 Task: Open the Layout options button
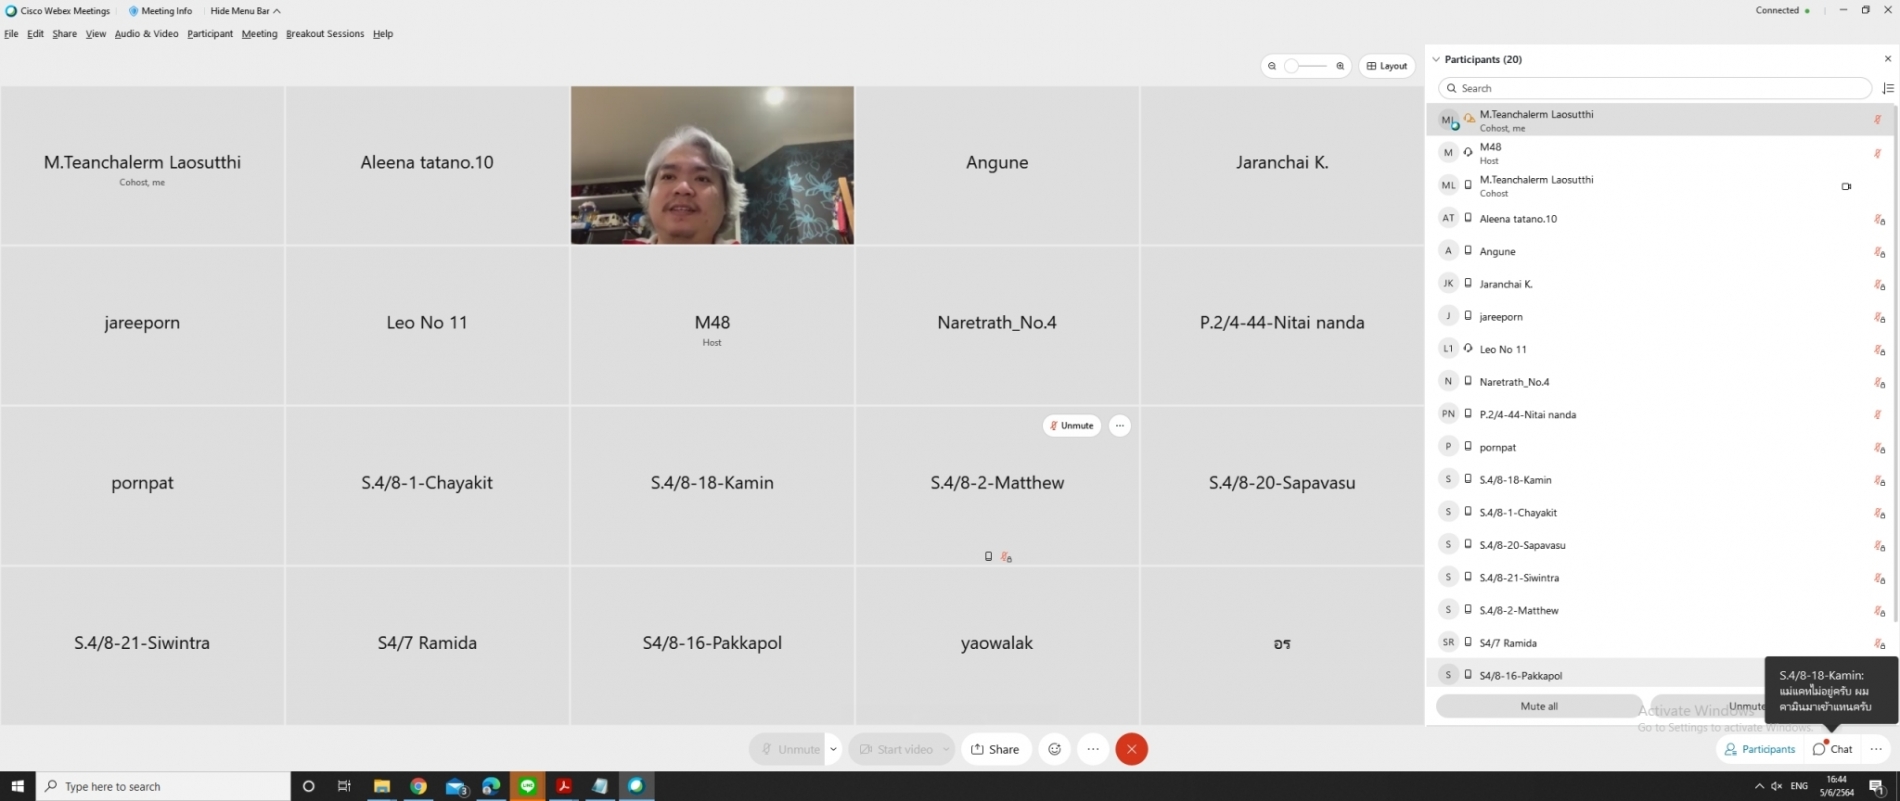click(1387, 66)
